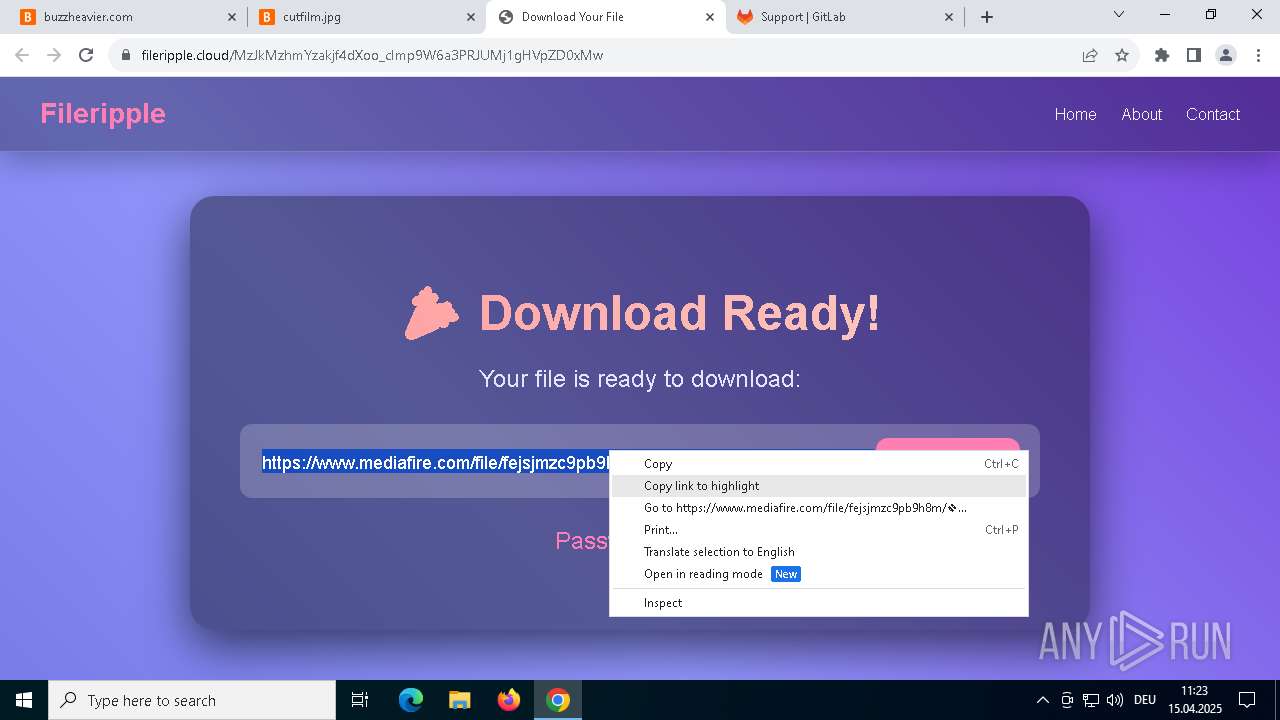
Task: Open the Contact navigation link
Action: coord(1213,114)
